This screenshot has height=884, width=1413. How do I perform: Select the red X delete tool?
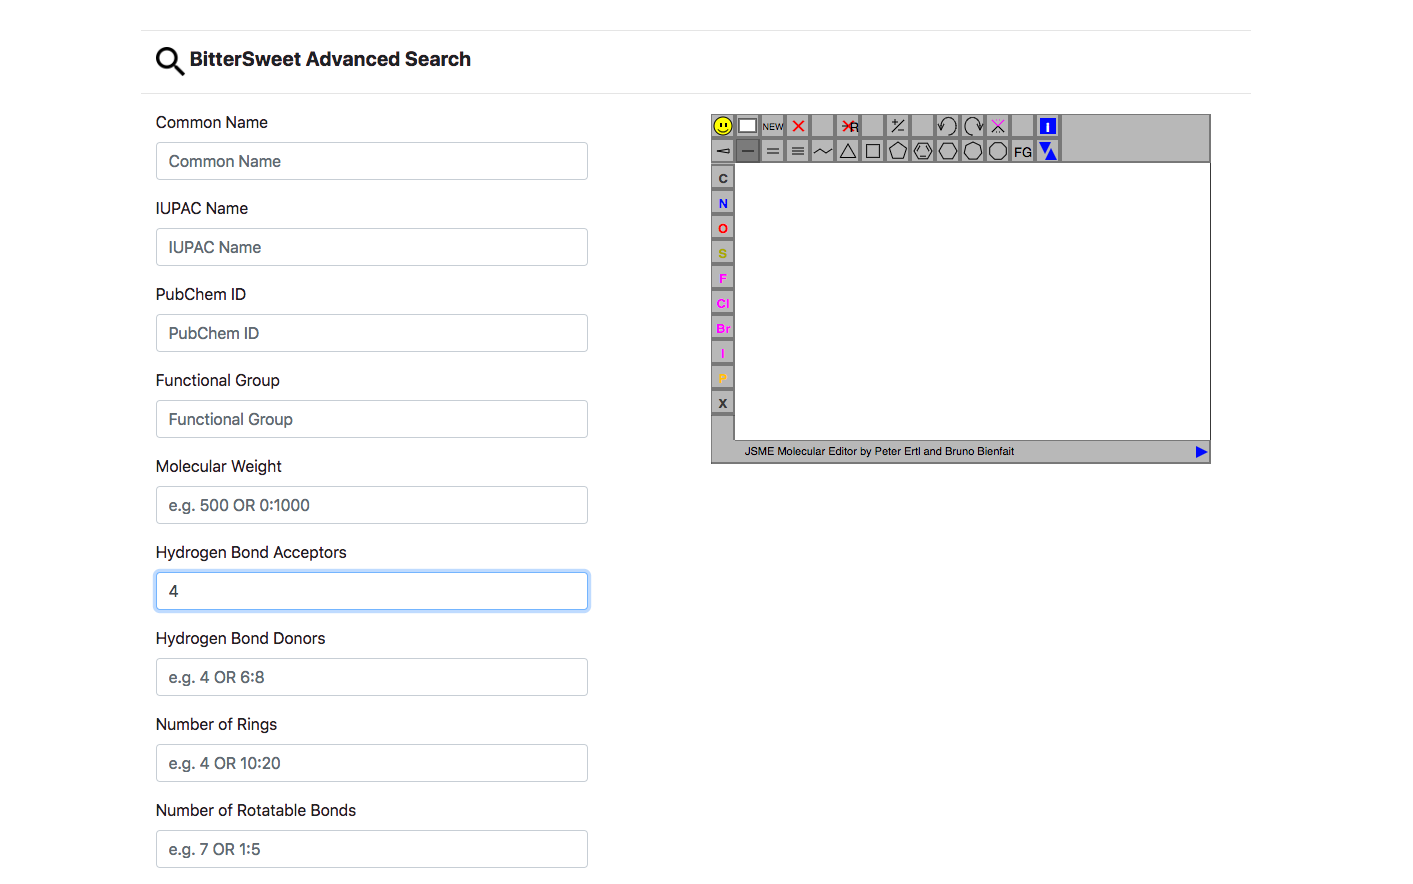click(x=798, y=126)
